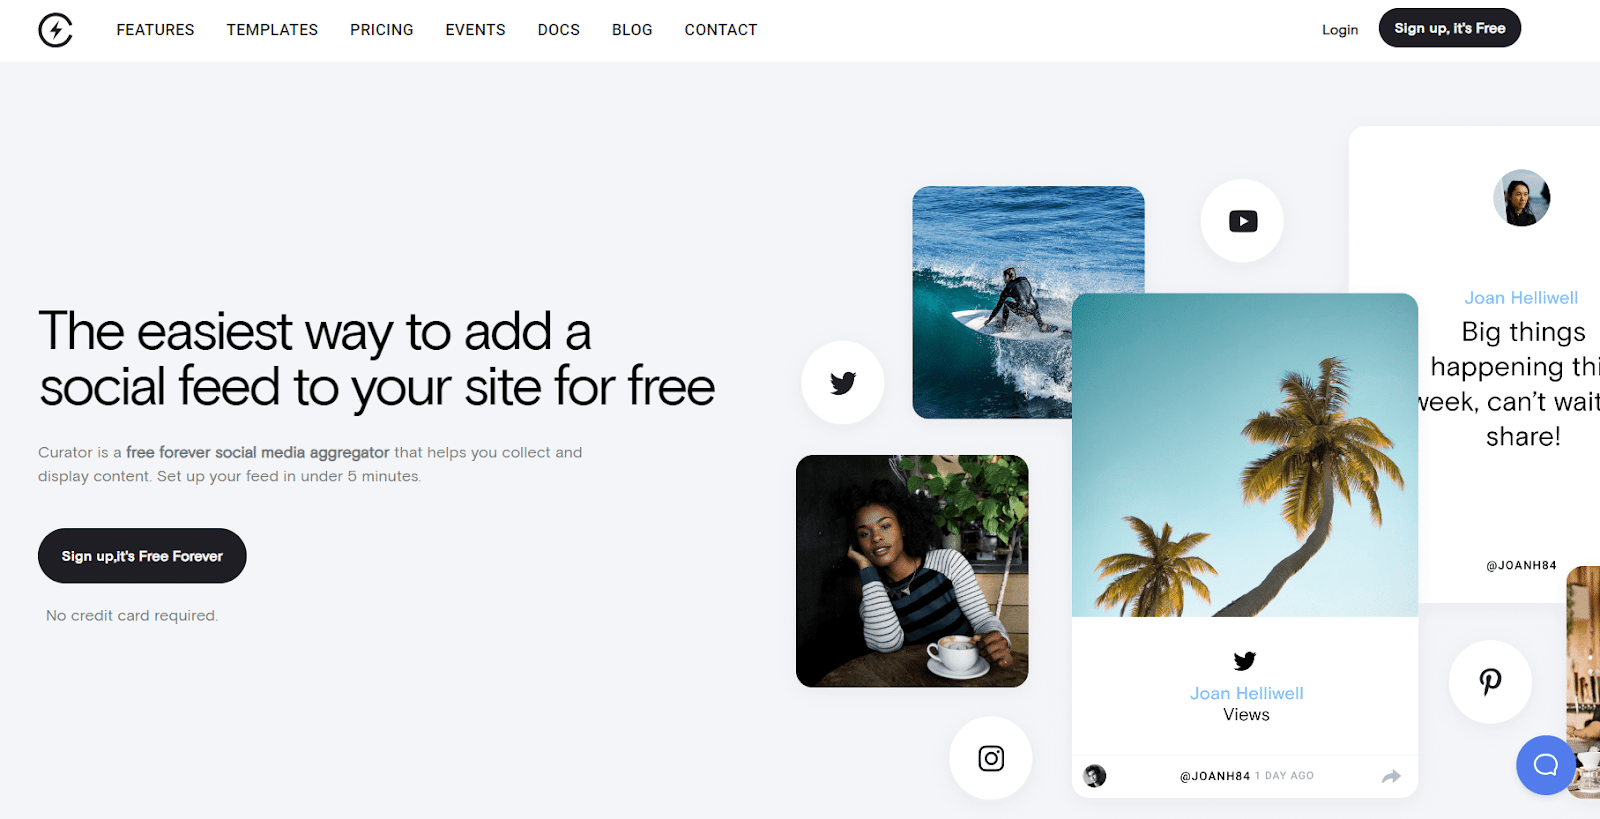1600x819 pixels.
Task: Click the Instagram icon circle
Action: tap(991, 758)
